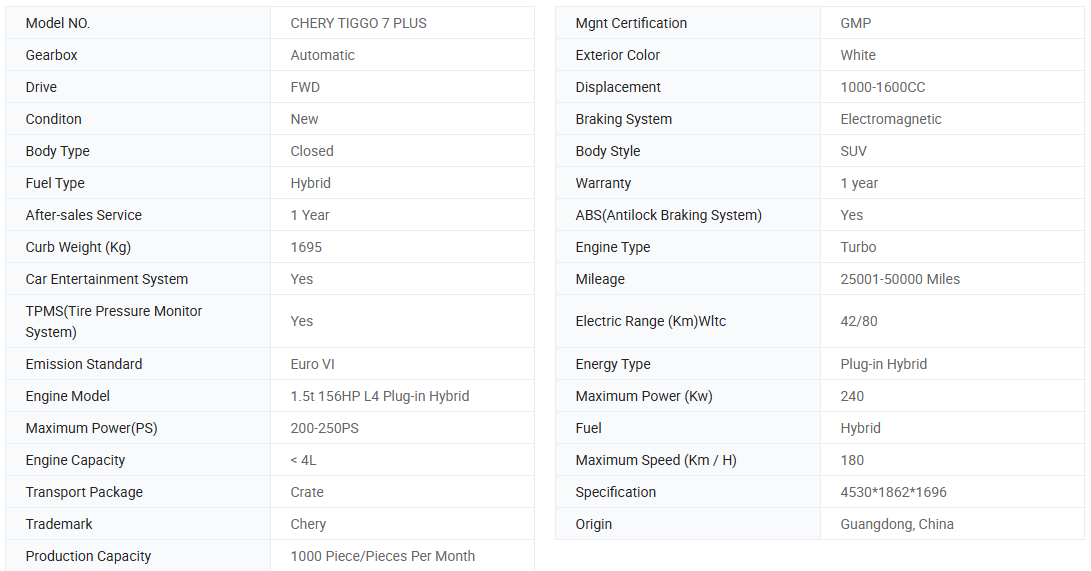The height and width of the screenshot is (571, 1091).
Task: Select the 1000 Piece/Pieces Per Month value
Action: click(x=382, y=556)
